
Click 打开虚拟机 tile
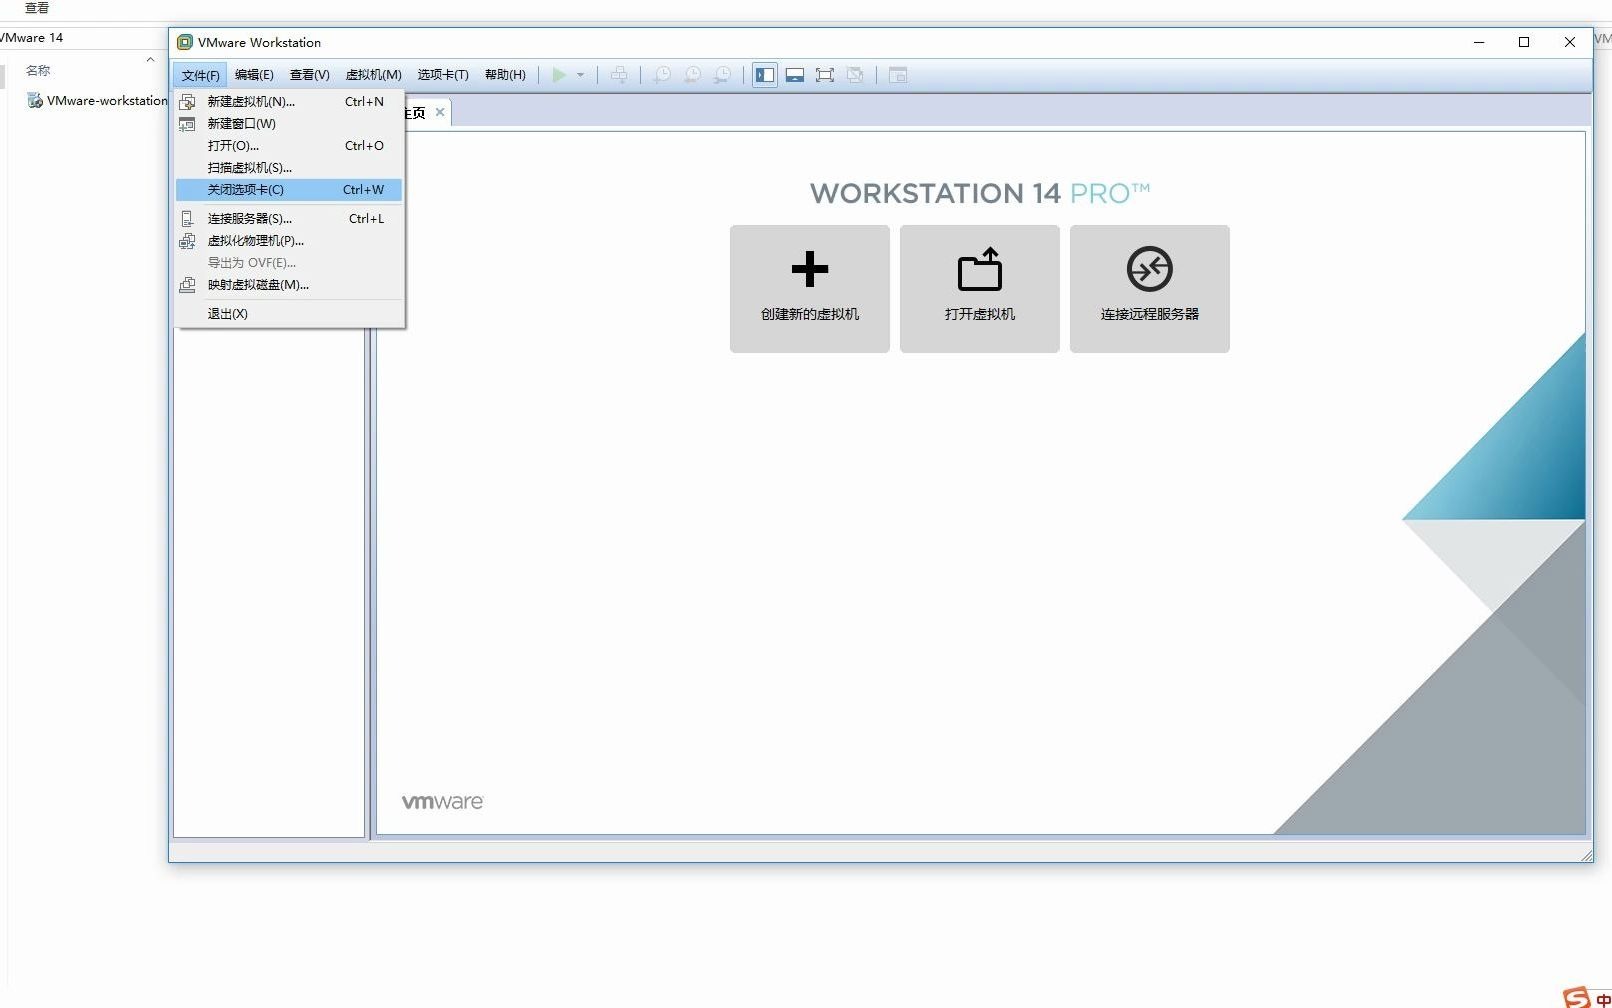[x=980, y=288]
